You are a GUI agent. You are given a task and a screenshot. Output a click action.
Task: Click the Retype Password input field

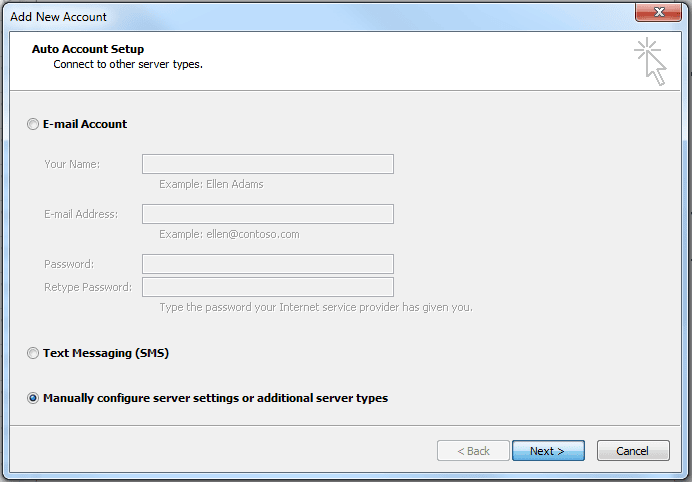[x=268, y=287]
